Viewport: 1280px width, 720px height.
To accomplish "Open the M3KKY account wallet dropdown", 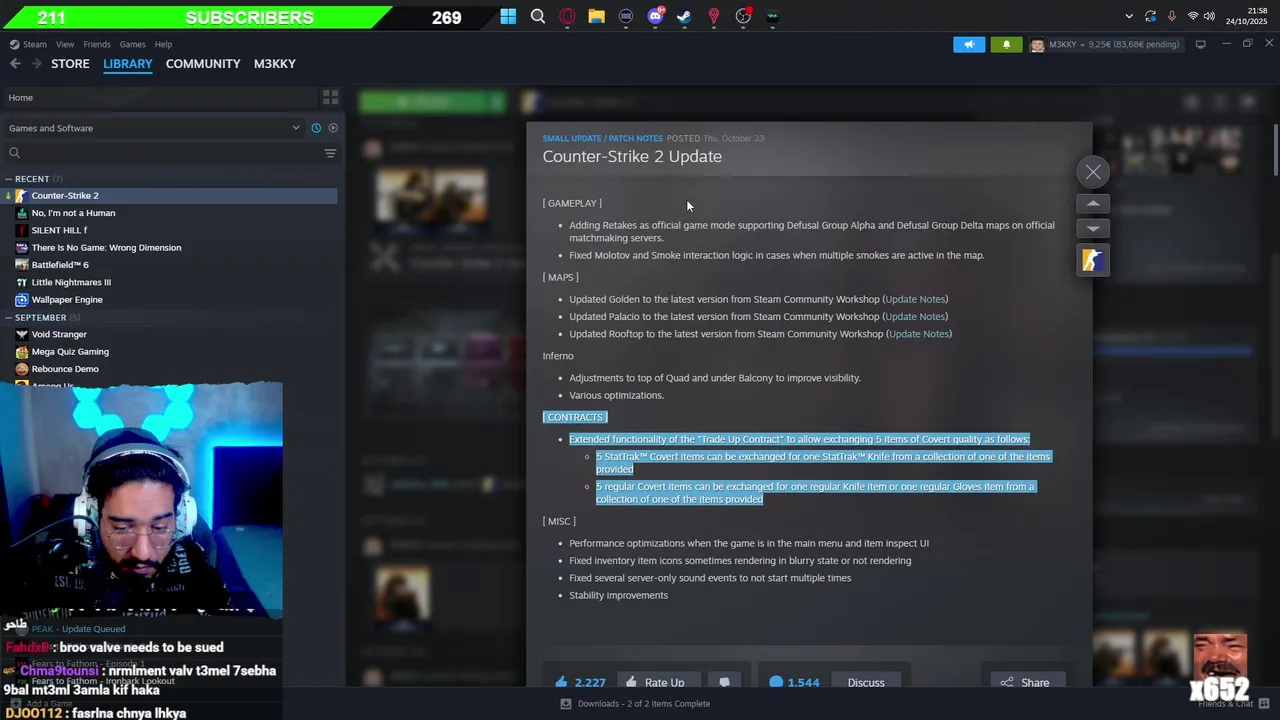I will (1105, 44).
